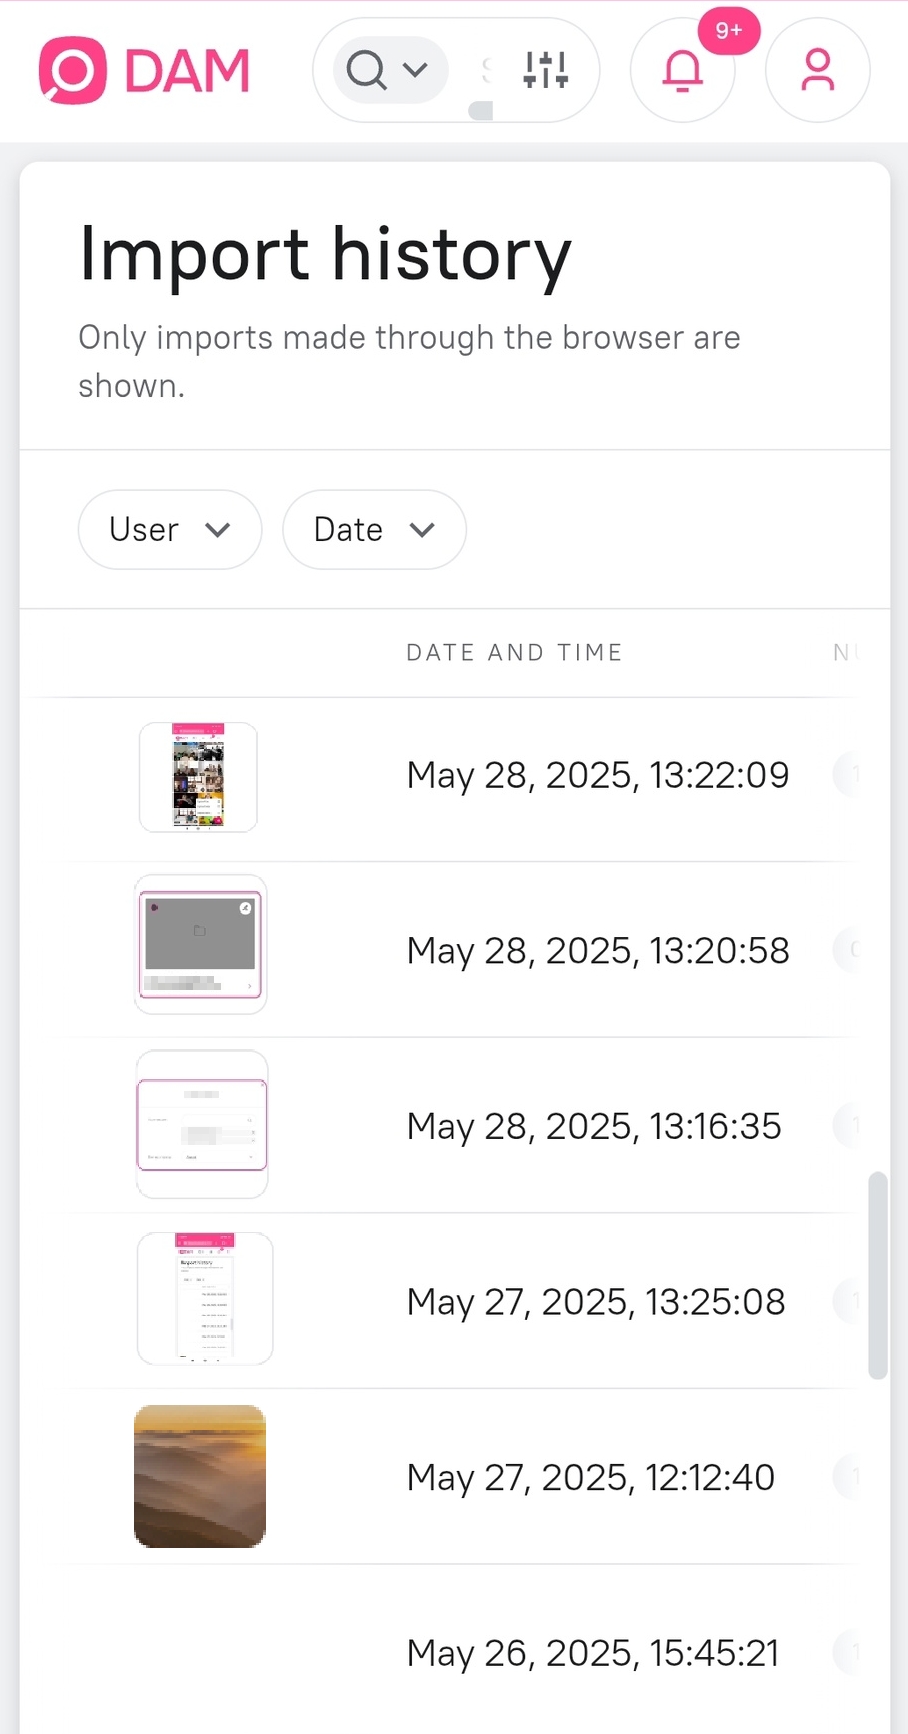Expand the User filter dropdown
Screen dimensions: 908x1734
tap(170, 529)
